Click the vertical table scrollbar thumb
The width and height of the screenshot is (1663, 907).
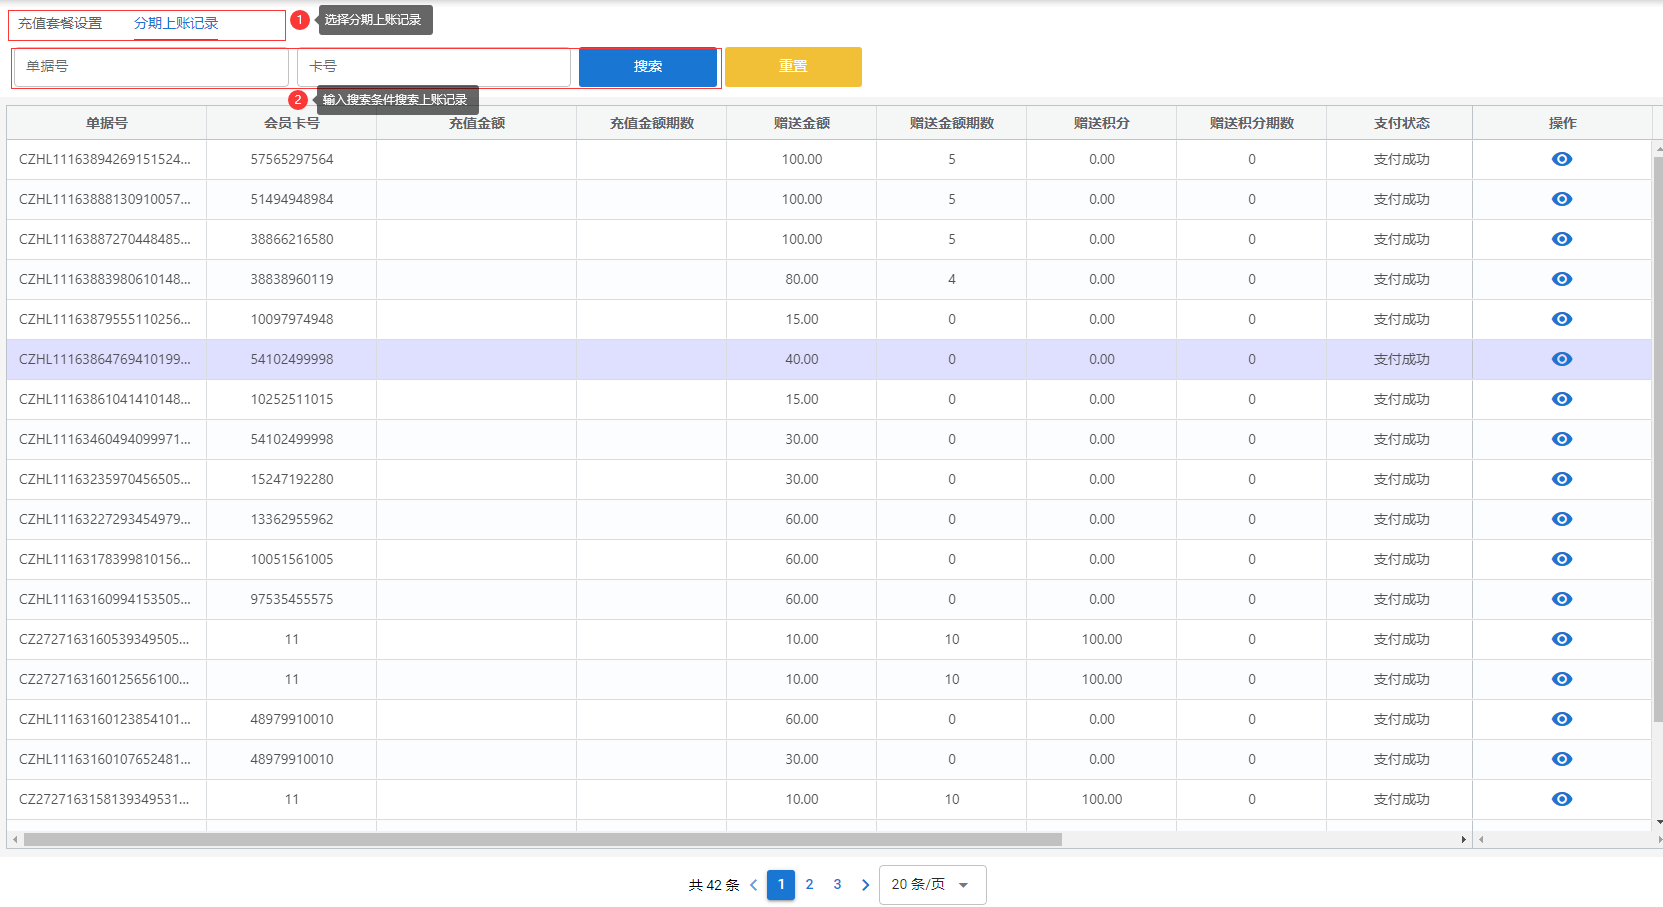tap(1657, 438)
